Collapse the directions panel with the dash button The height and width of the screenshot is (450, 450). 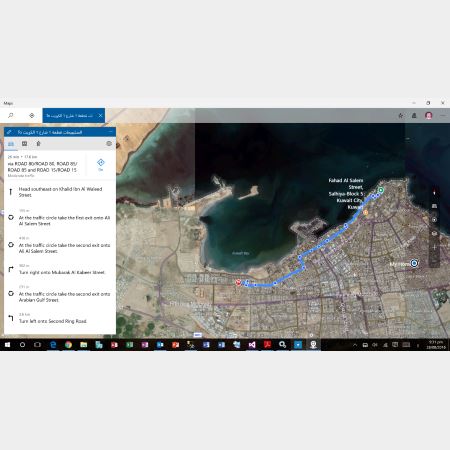pos(110,132)
